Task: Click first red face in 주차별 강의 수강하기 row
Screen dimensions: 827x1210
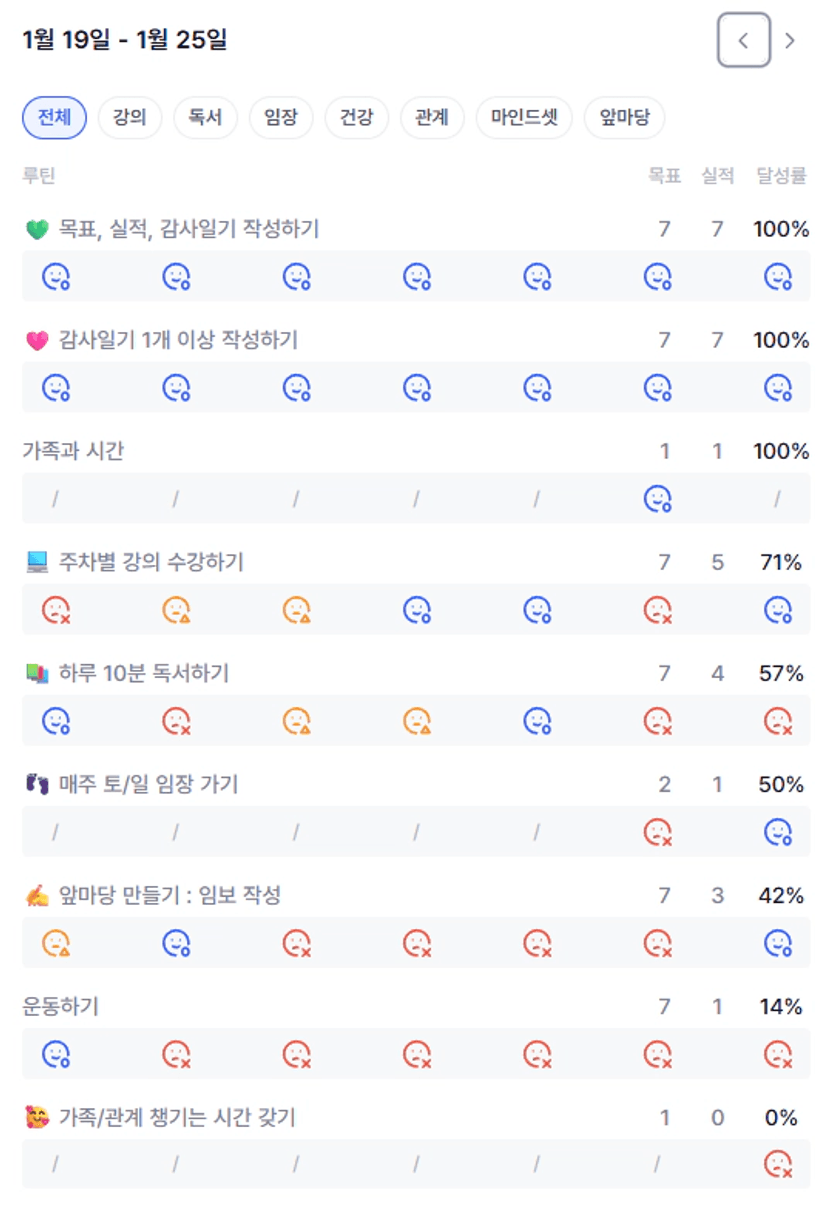Action: pos(56,609)
